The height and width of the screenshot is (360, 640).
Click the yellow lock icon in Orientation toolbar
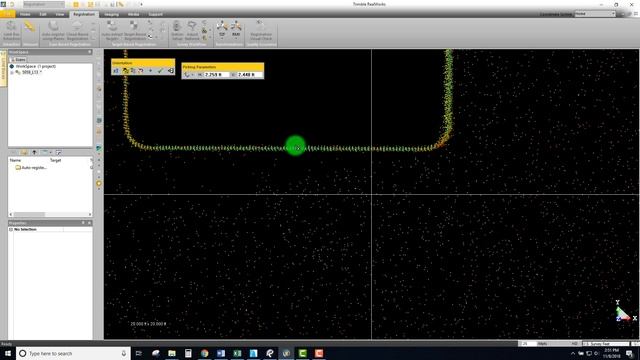point(125,71)
